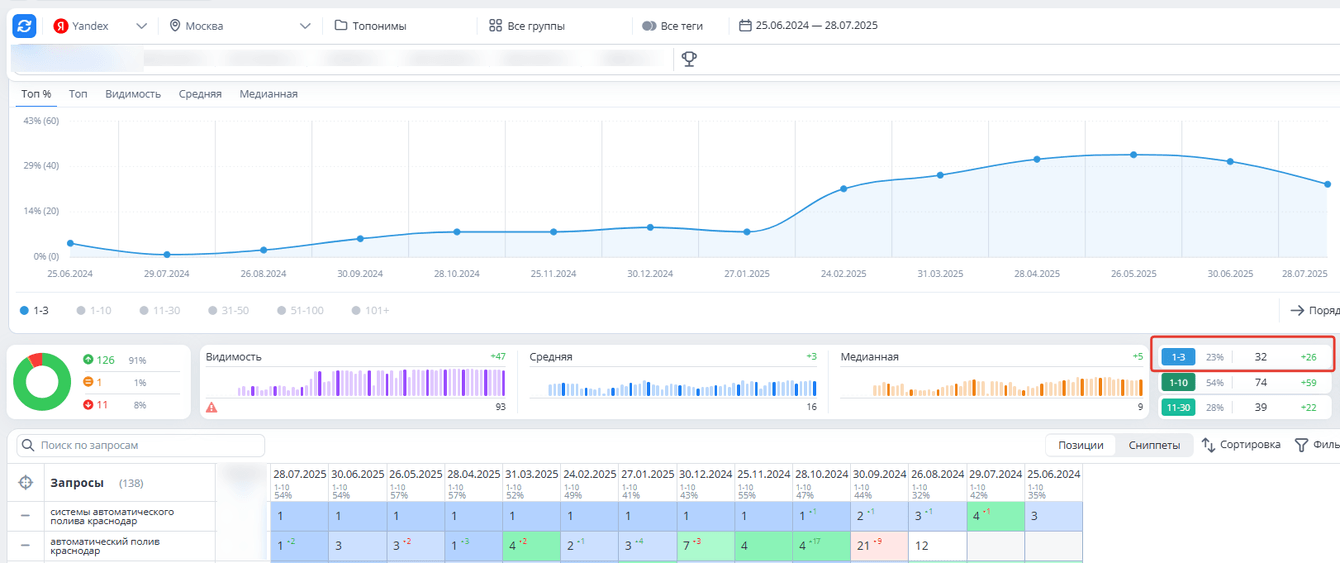Toggle the 11-30 series in chart legend

point(160,311)
